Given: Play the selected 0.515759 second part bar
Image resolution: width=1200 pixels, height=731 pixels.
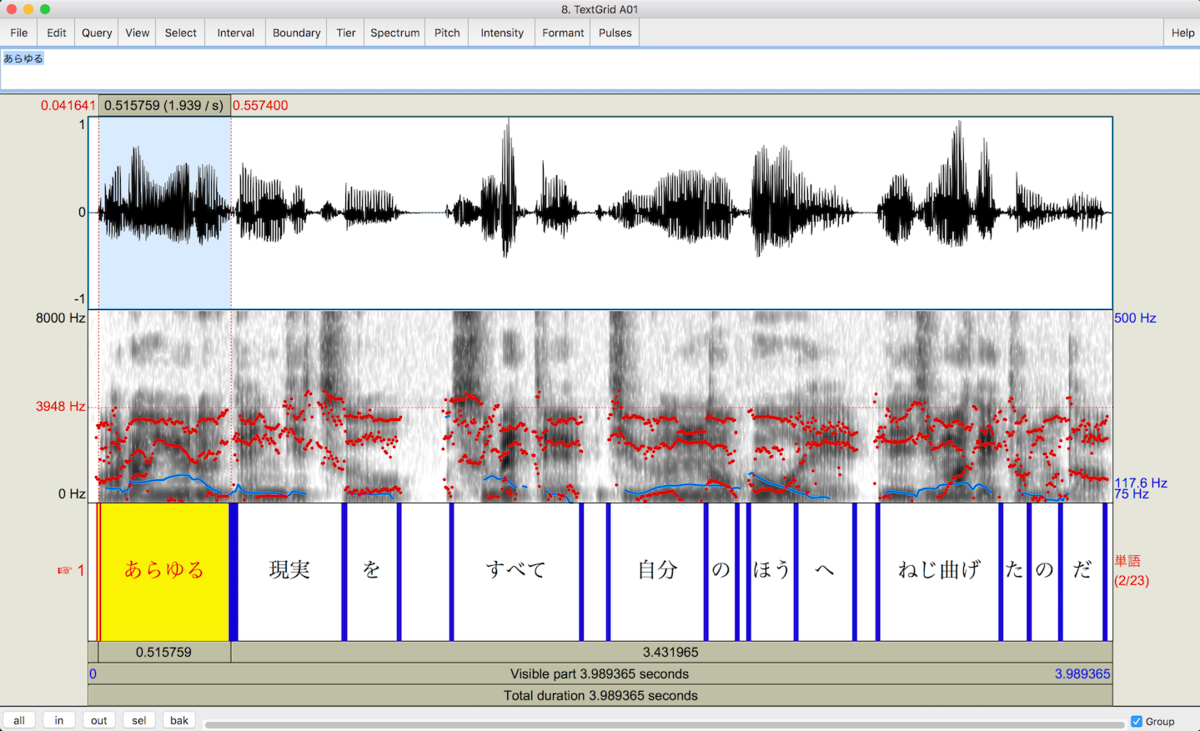Looking at the screenshot, I should [164, 652].
